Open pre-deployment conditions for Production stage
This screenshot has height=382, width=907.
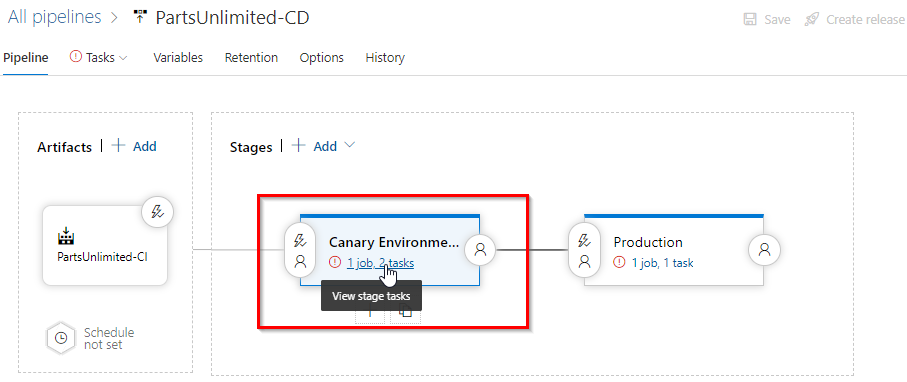point(585,251)
